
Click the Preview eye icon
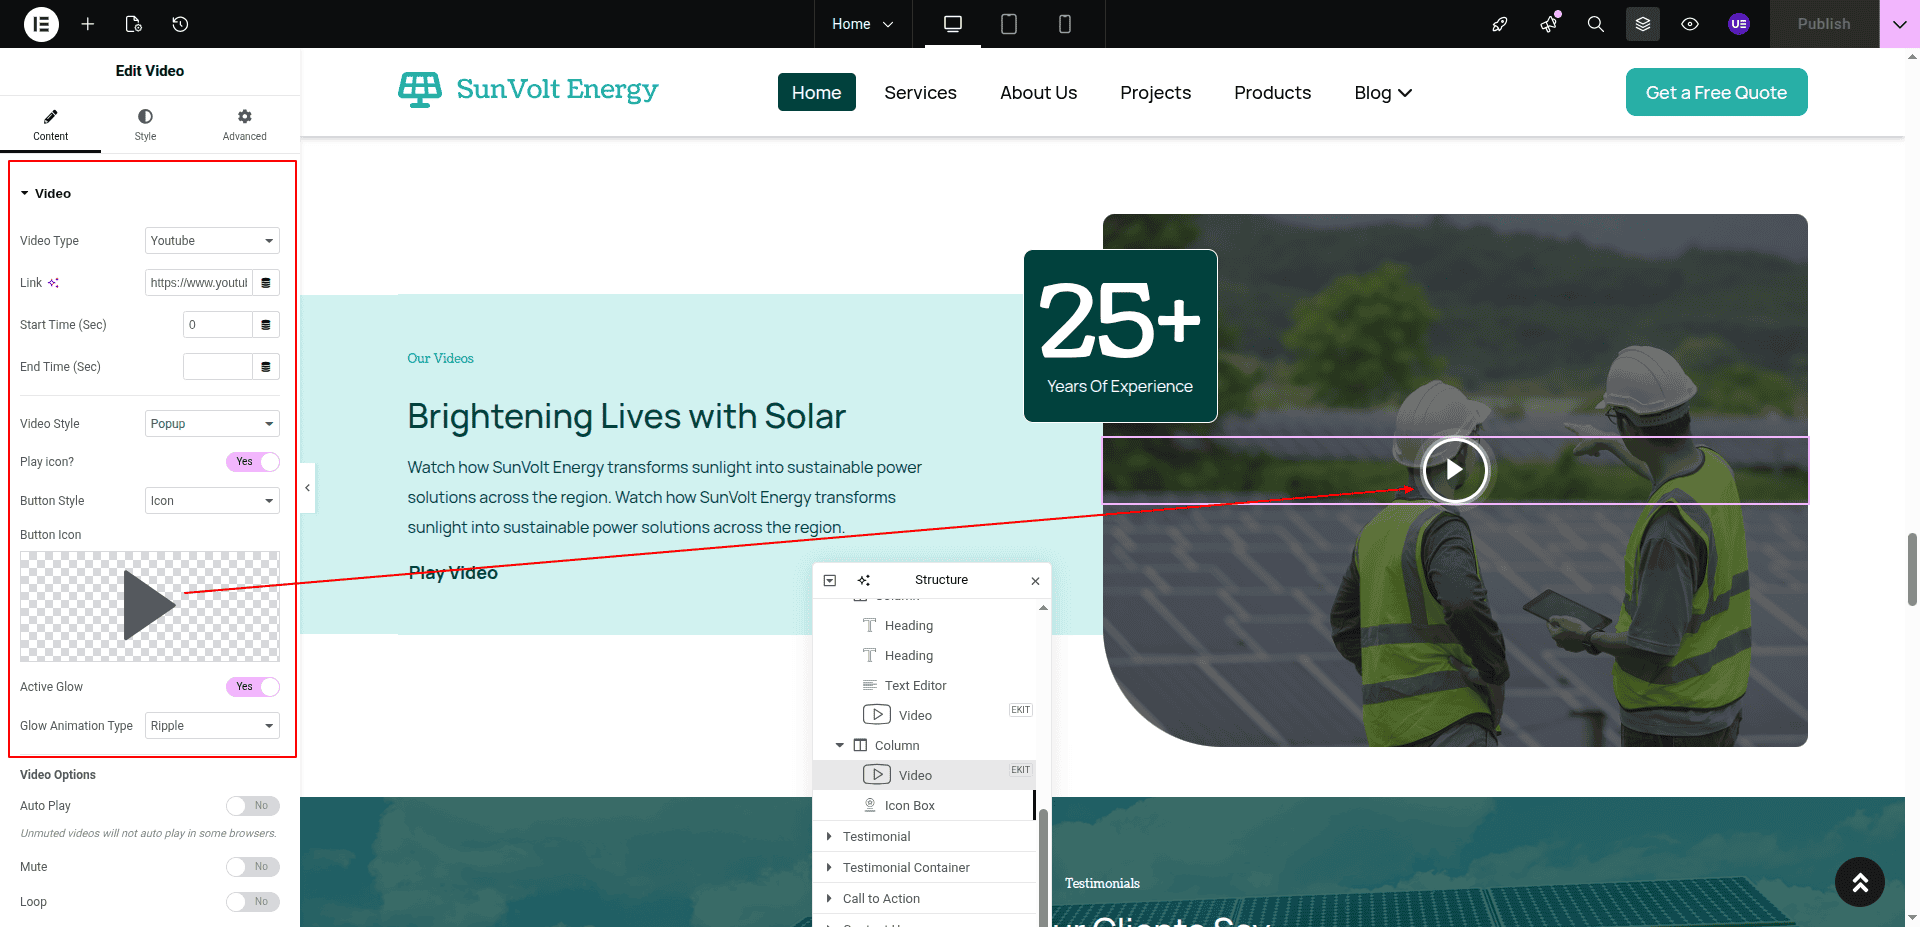coord(1690,24)
